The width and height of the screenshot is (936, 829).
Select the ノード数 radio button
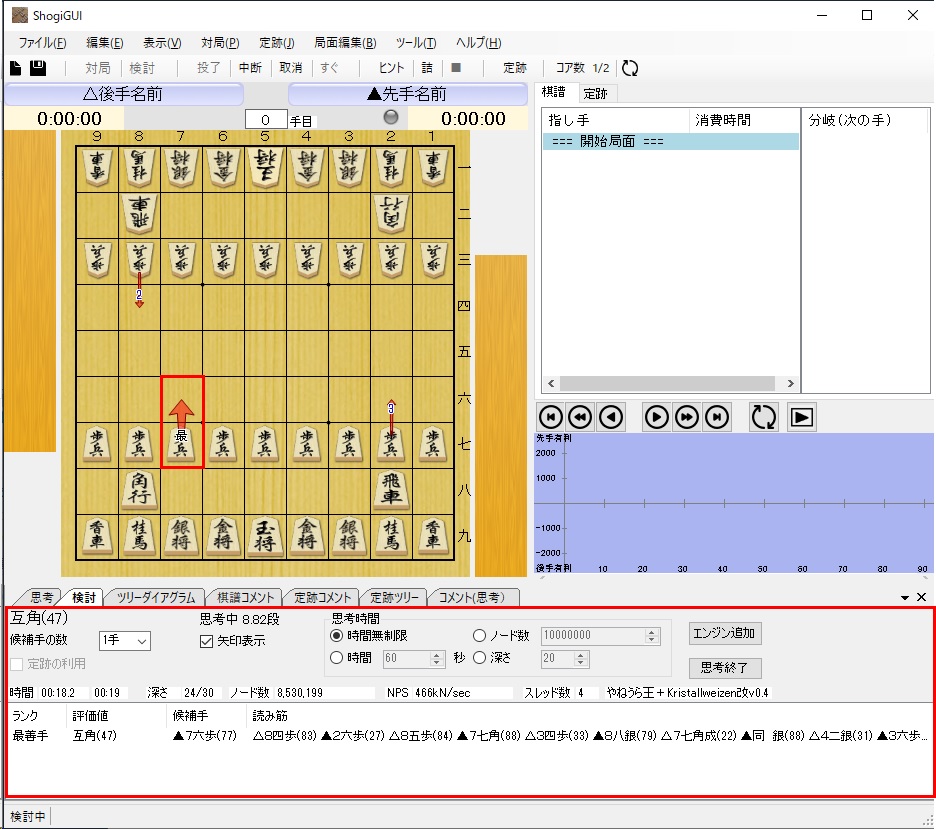click(479, 636)
